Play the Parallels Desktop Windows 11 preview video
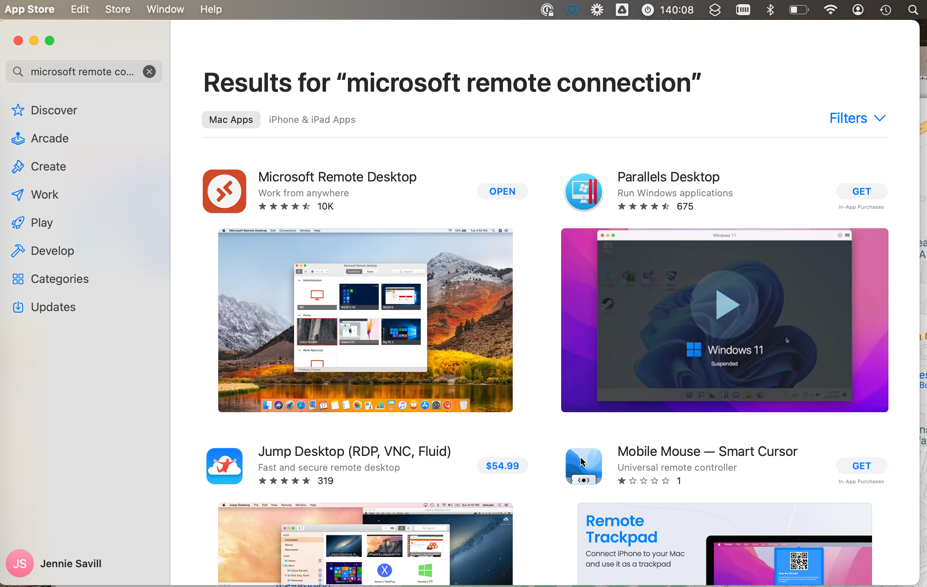 (725, 305)
